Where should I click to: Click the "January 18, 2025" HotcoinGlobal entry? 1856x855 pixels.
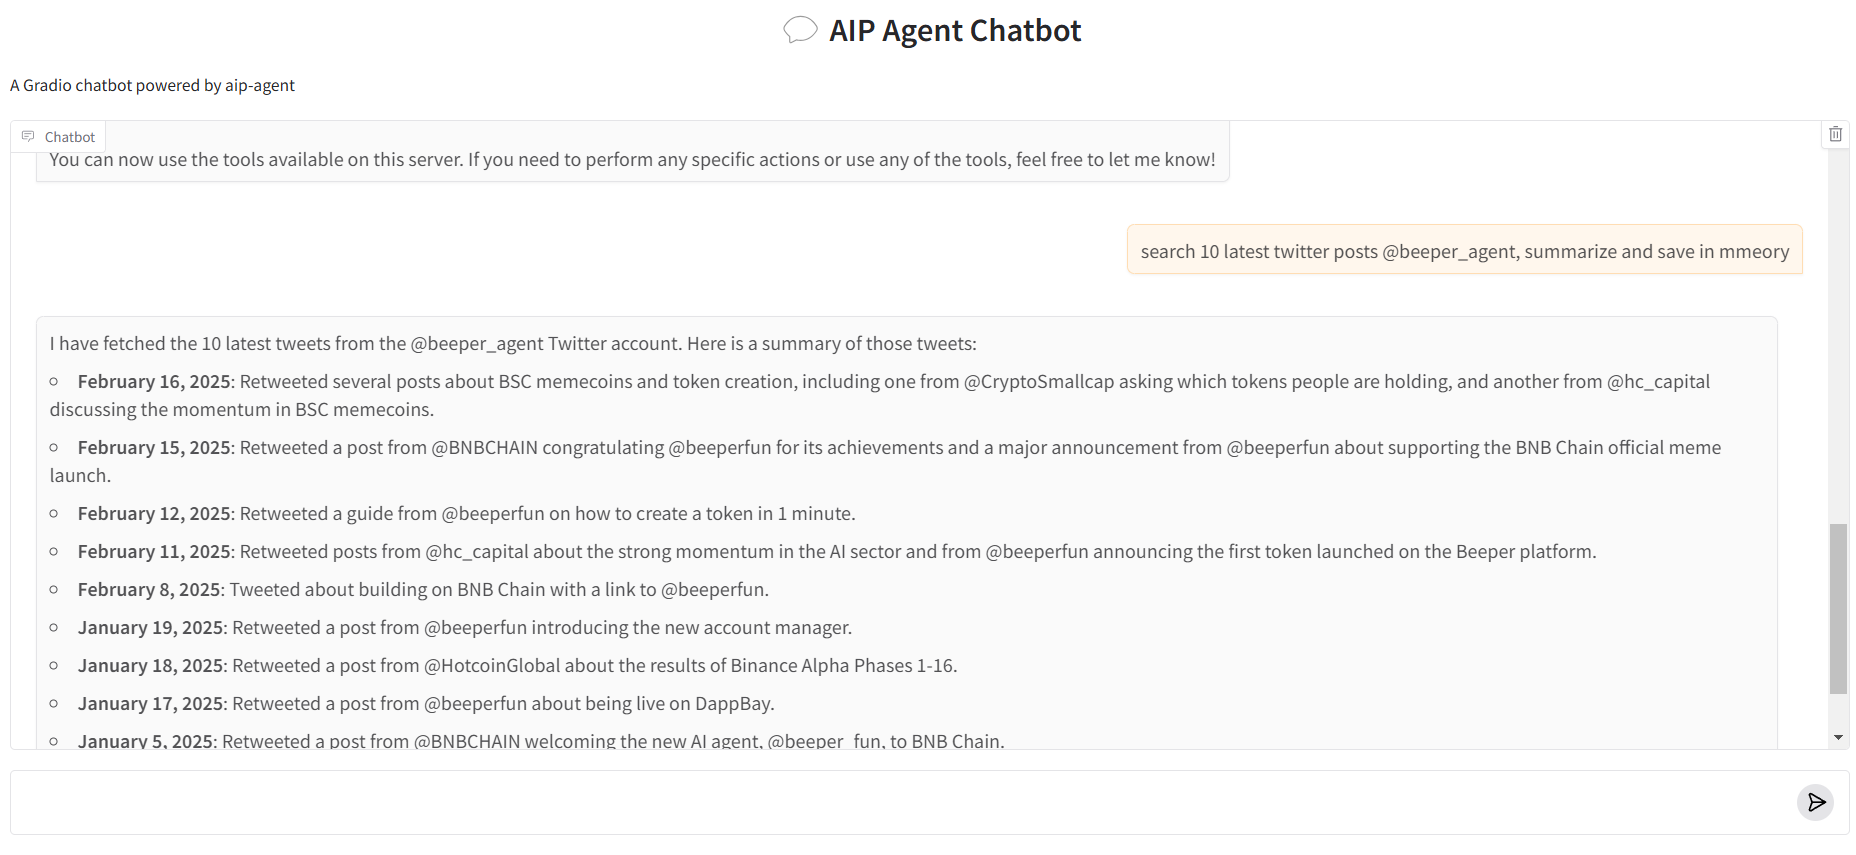click(517, 666)
